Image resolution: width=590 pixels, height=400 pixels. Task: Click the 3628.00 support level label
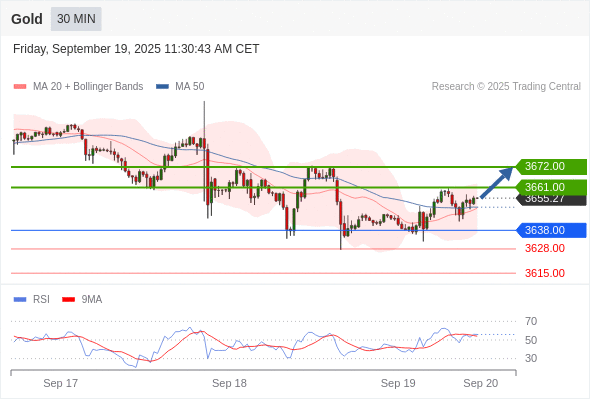pyautogui.click(x=544, y=248)
